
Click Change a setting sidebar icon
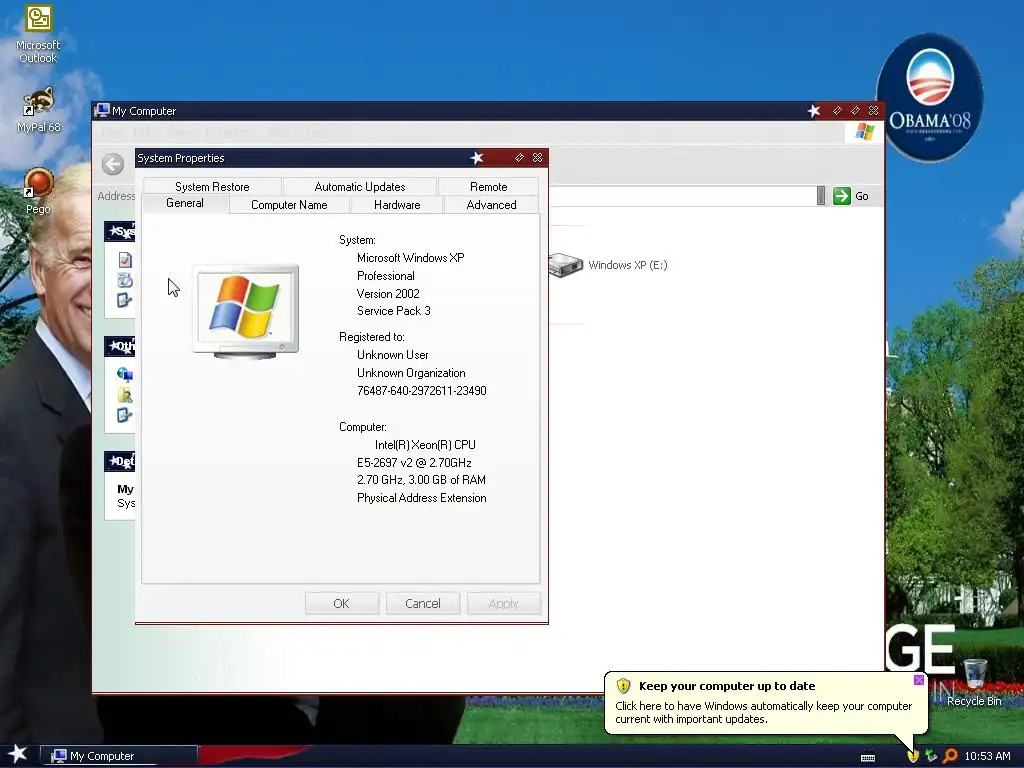pyautogui.click(x=125, y=300)
